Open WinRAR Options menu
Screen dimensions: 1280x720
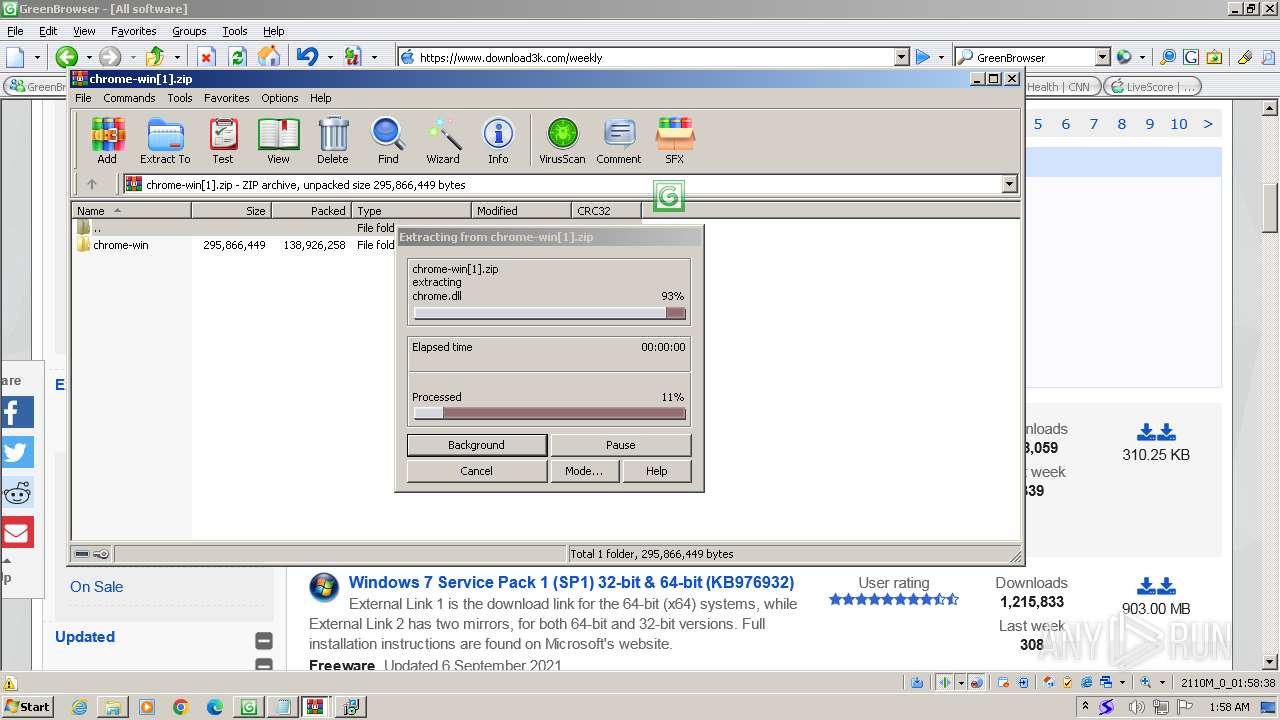280,98
